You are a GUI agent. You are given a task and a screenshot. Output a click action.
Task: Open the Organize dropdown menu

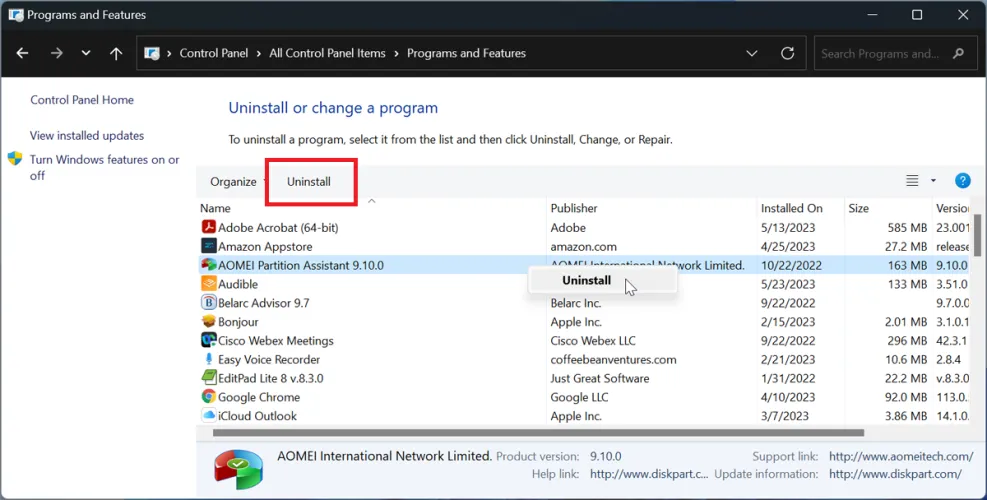click(237, 182)
